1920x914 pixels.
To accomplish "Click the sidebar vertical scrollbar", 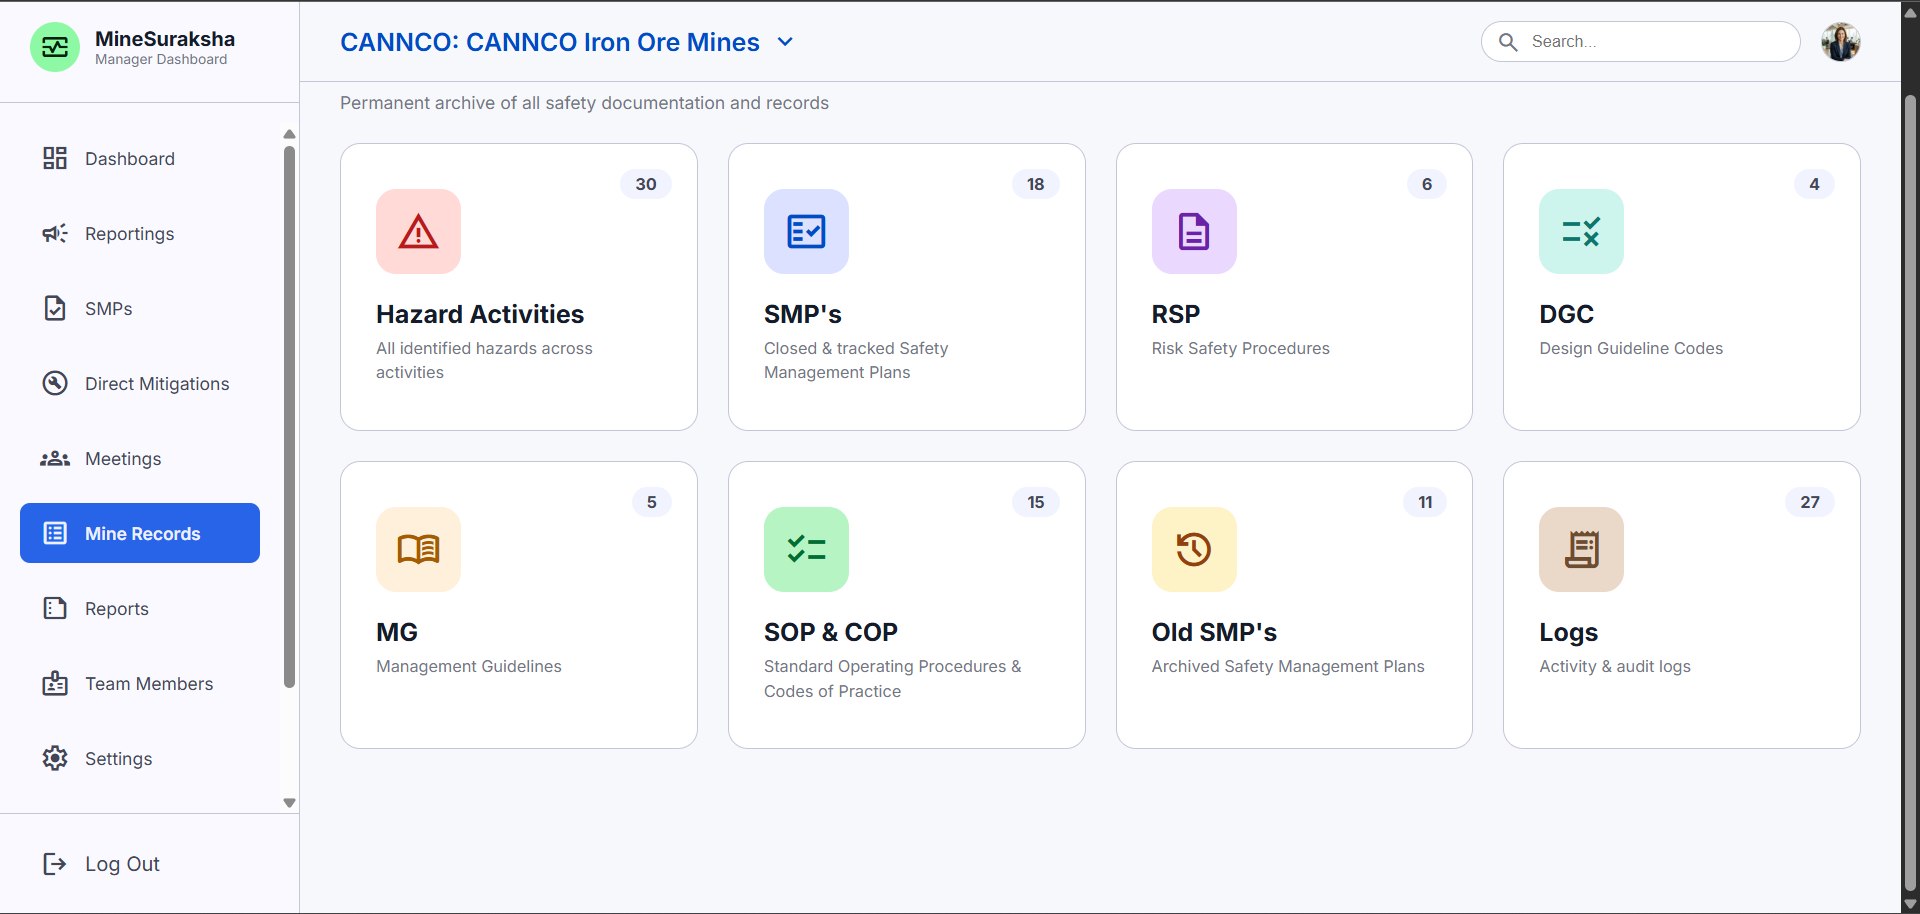I will point(289,417).
